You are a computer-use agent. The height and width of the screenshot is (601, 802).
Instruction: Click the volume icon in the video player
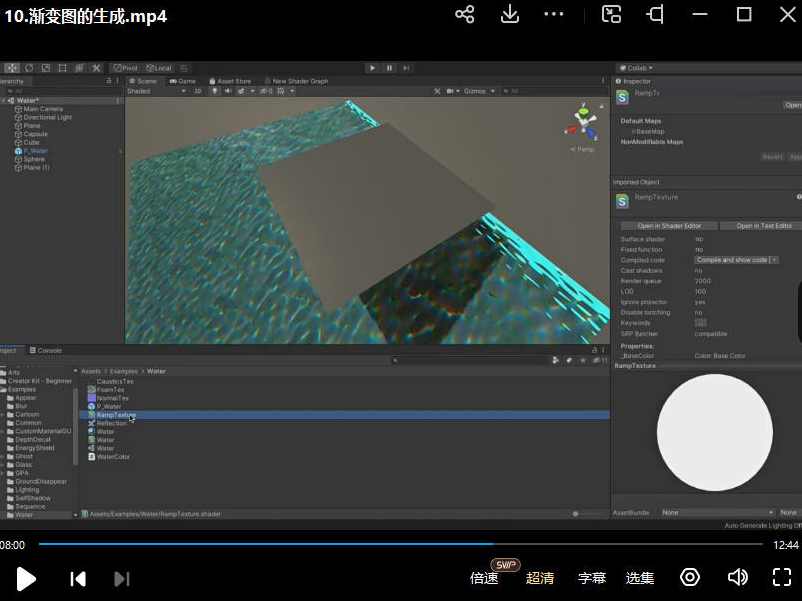click(x=738, y=577)
